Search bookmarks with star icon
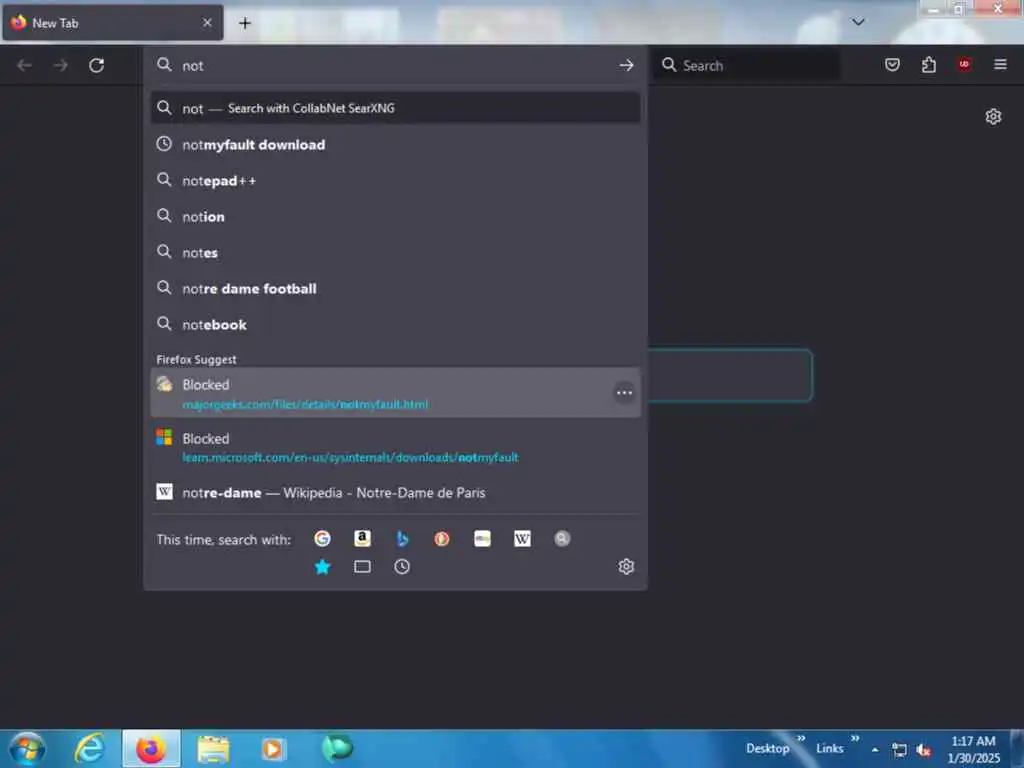 pyautogui.click(x=322, y=567)
